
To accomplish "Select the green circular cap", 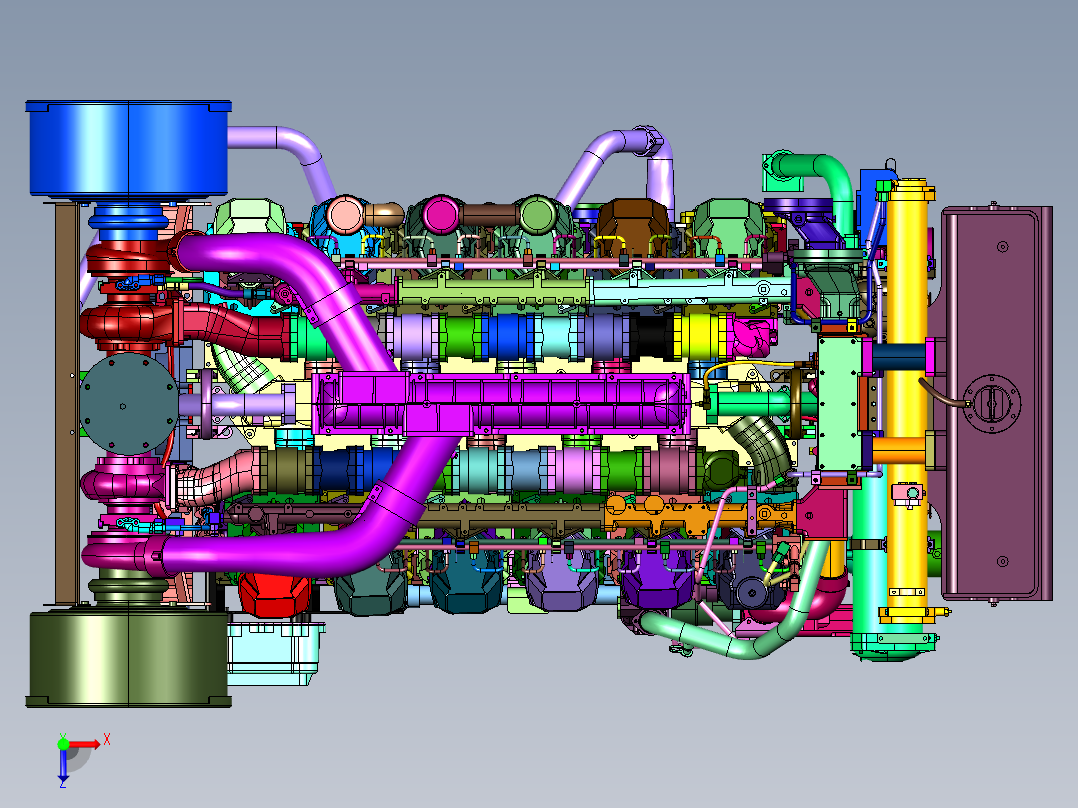I will (537, 215).
